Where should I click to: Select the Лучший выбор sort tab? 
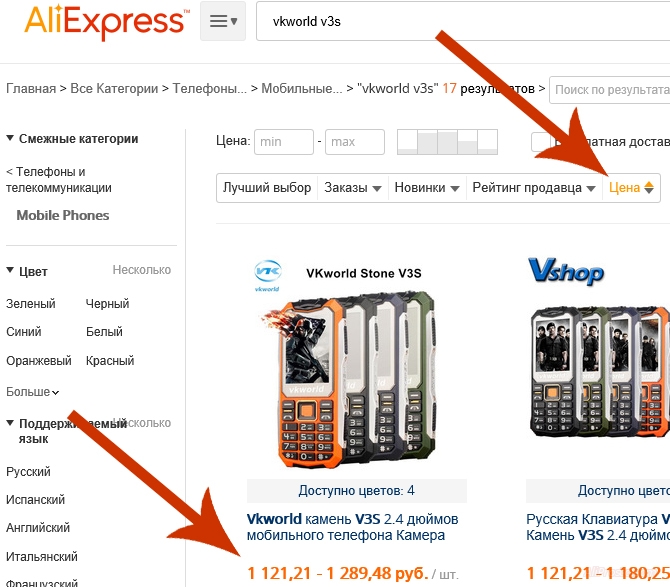click(x=267, y=188)
